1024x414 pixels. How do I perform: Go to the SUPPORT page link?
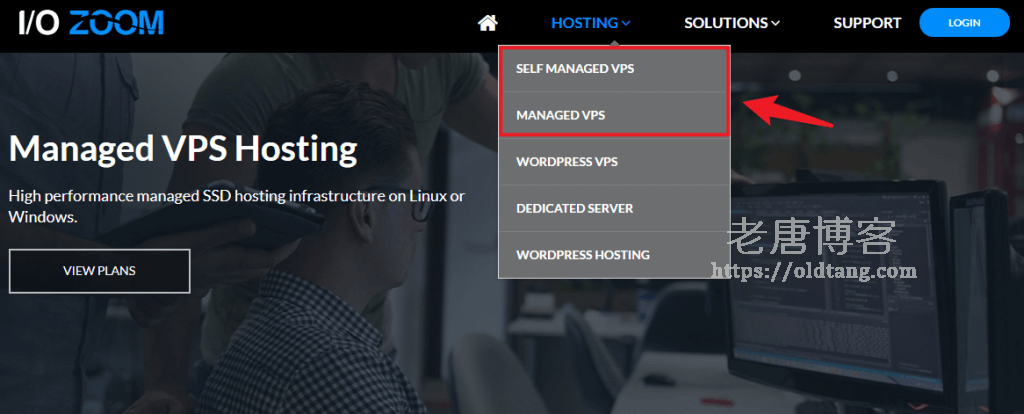click(867, 22)
